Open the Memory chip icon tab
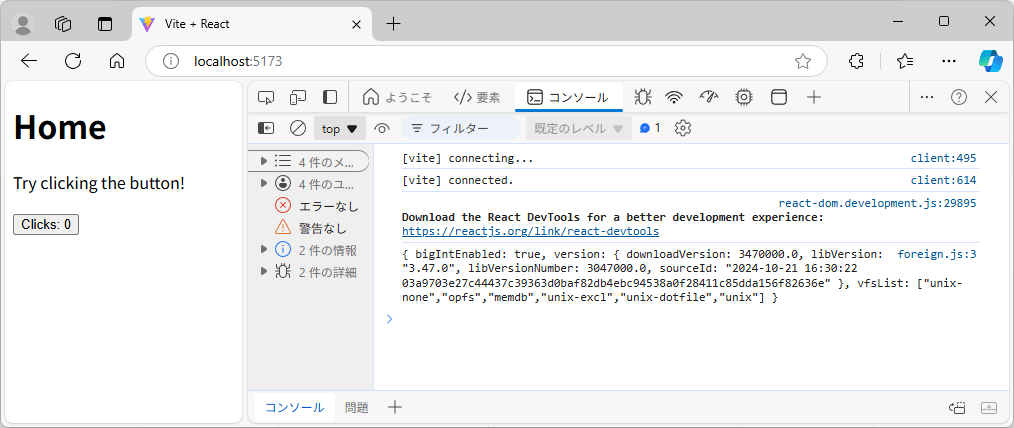Image resolution: width=1014 pixels, height=428 pixels. coord(744,98)
